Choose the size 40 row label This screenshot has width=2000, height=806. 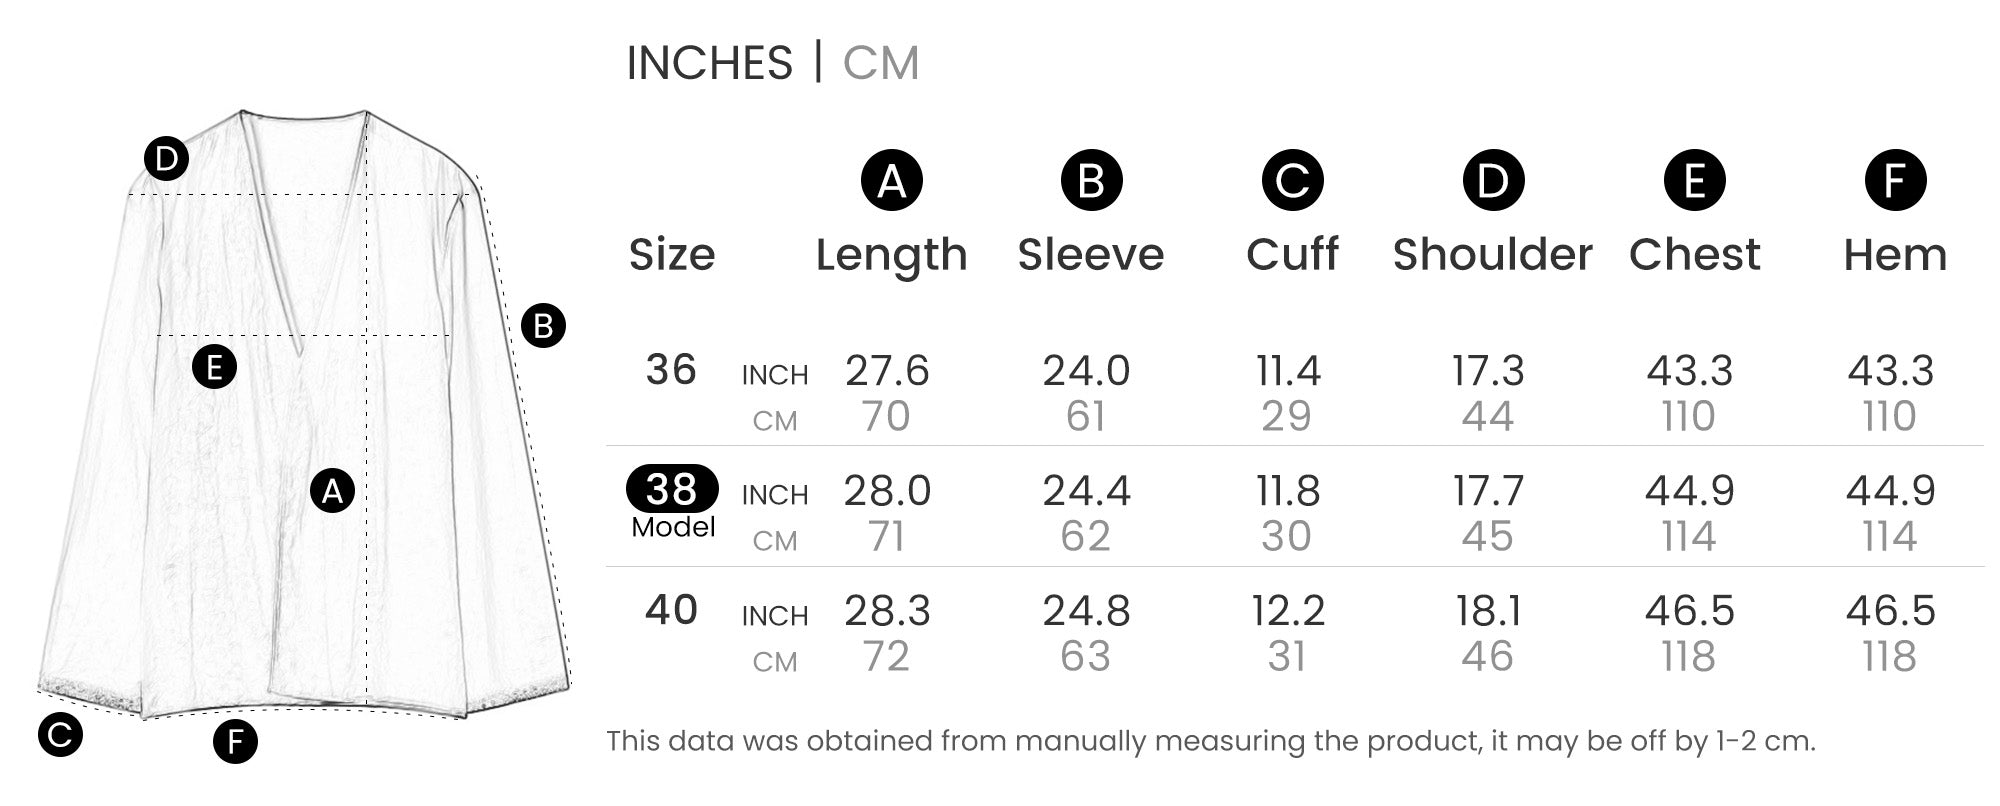coord(670,610)
